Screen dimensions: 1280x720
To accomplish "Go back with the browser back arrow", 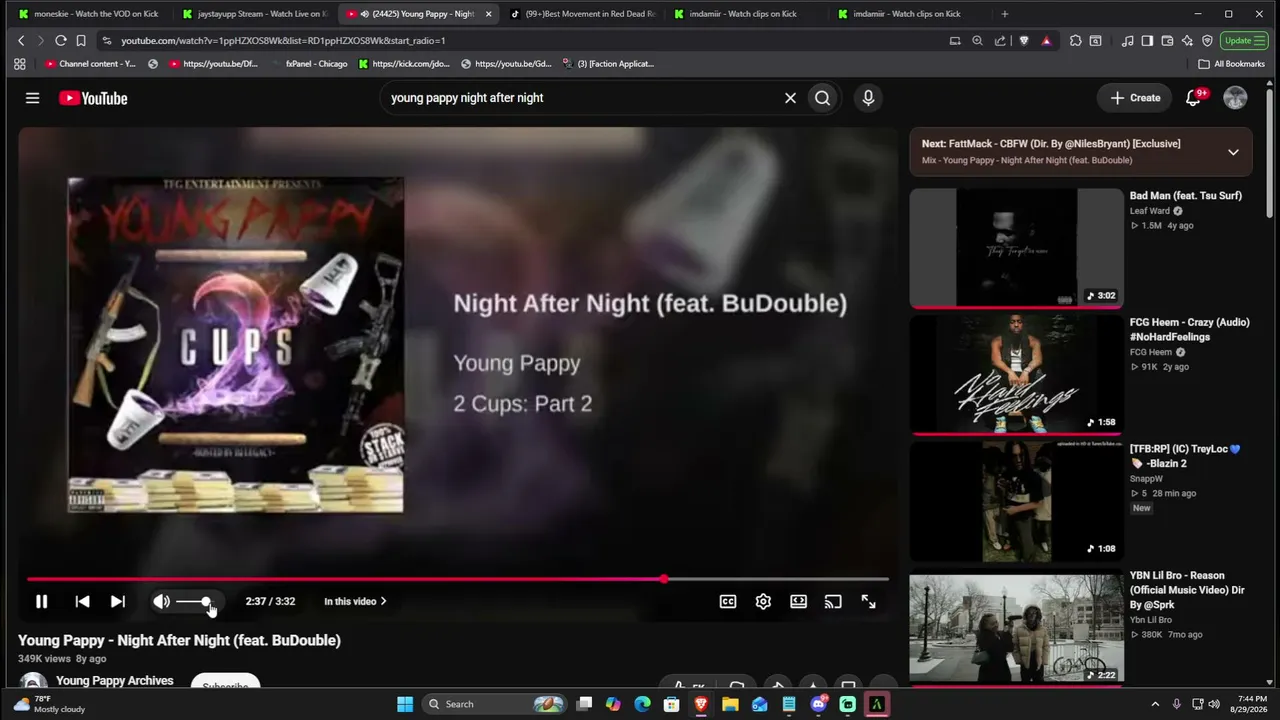I will [21, 40].
